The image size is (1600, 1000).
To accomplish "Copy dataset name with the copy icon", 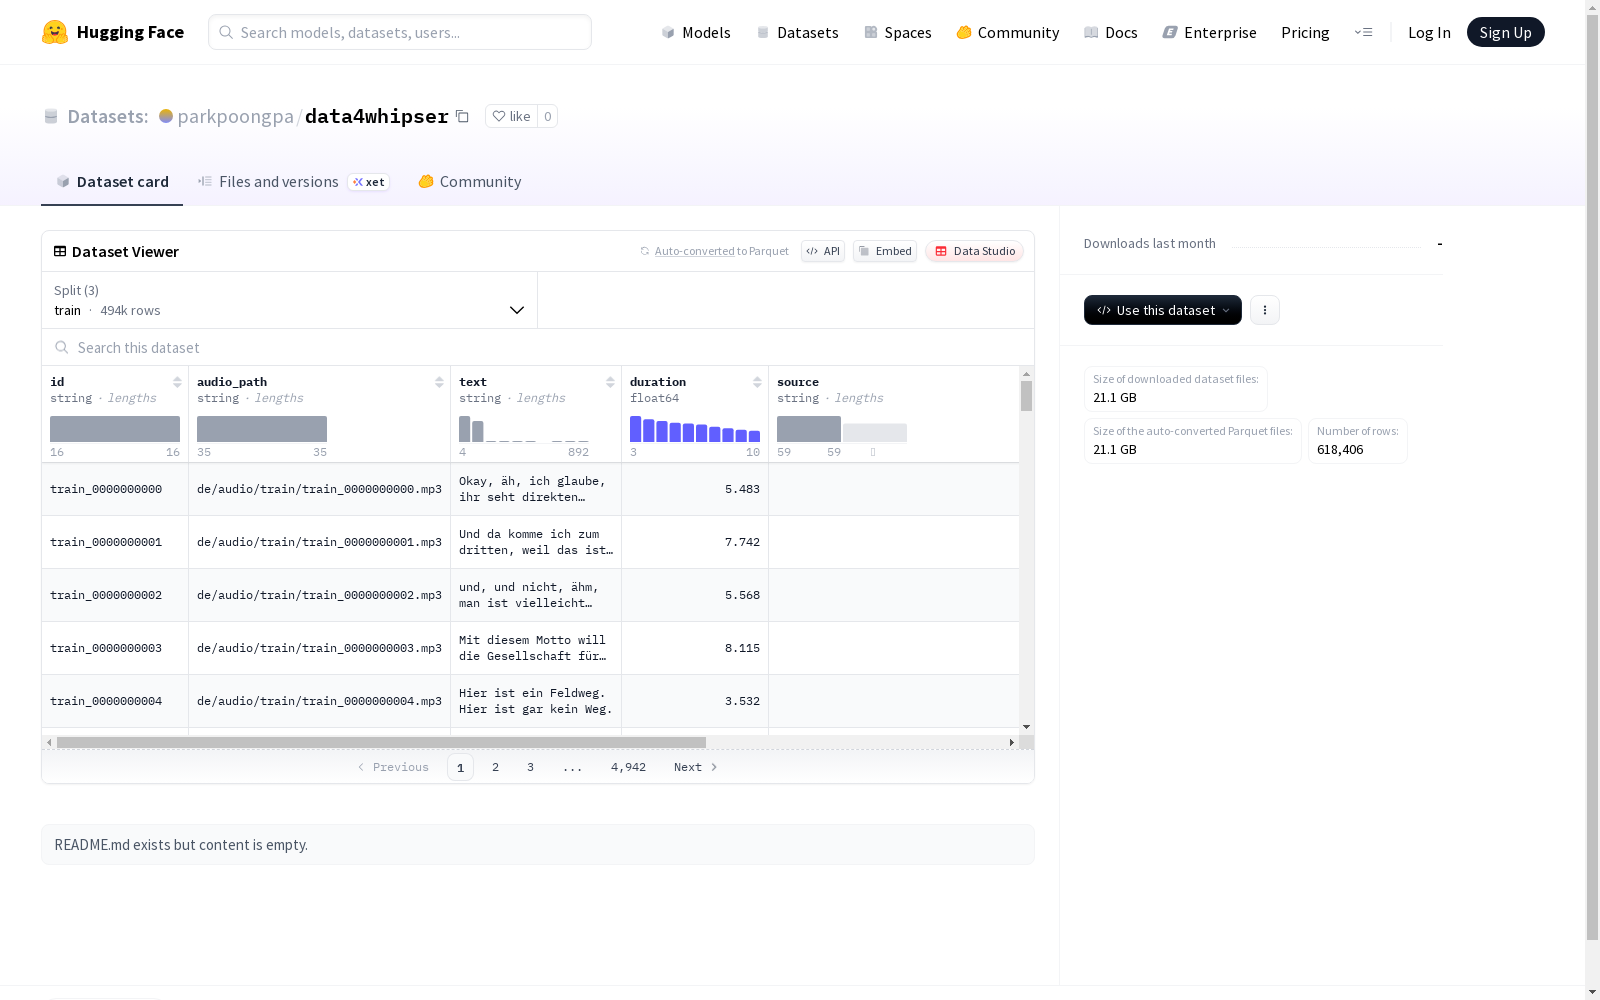I will 462,116.
